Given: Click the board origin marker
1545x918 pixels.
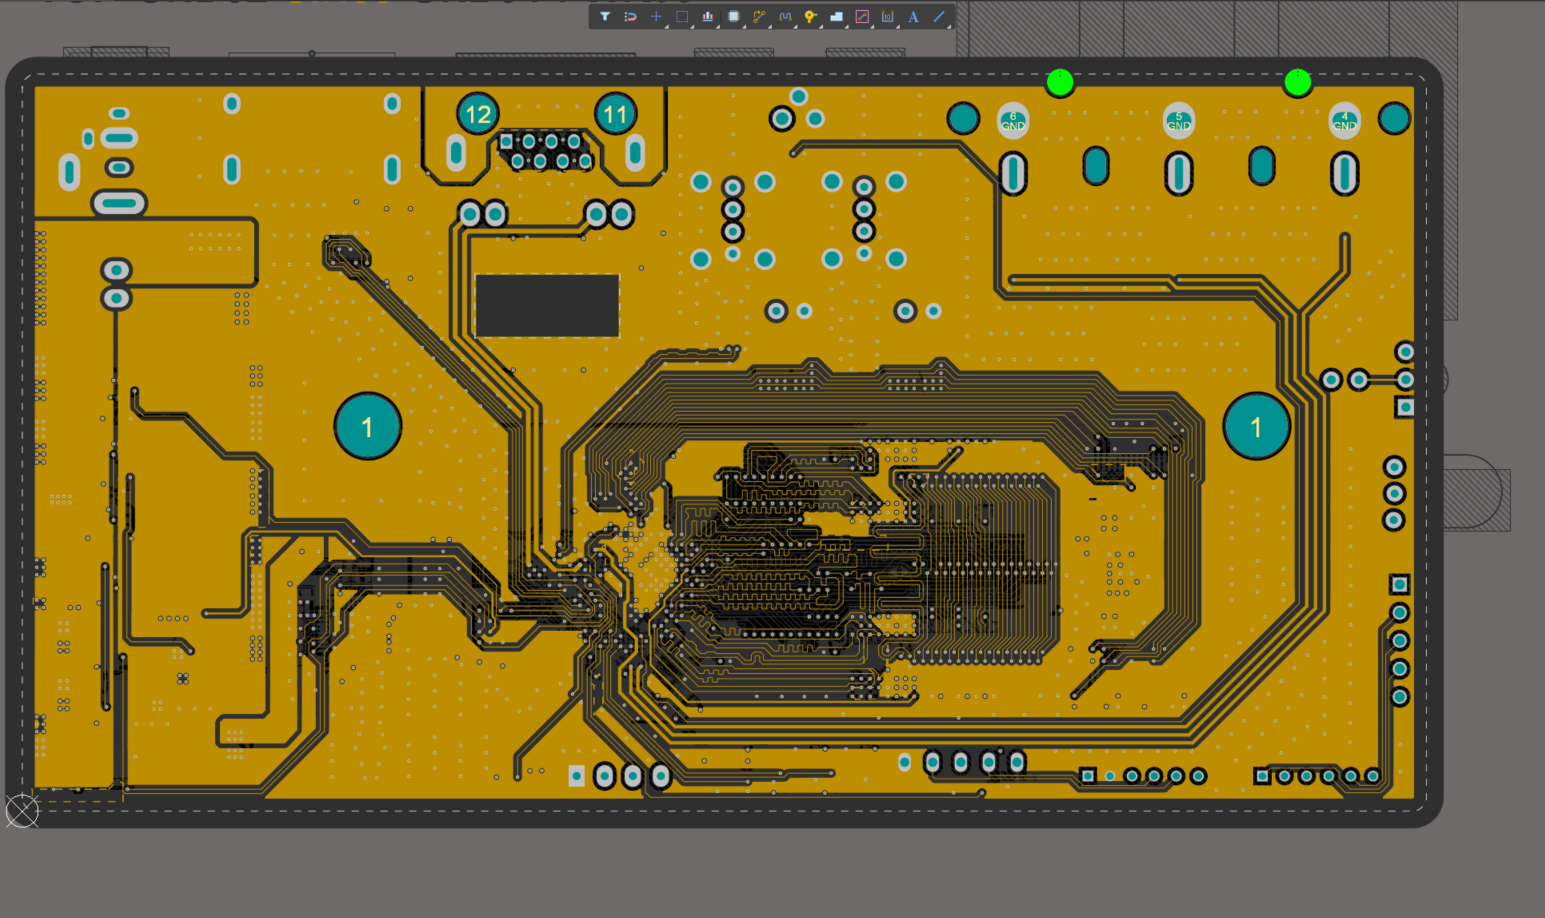Looking at the screenshot, I should (x=22, y=811).
